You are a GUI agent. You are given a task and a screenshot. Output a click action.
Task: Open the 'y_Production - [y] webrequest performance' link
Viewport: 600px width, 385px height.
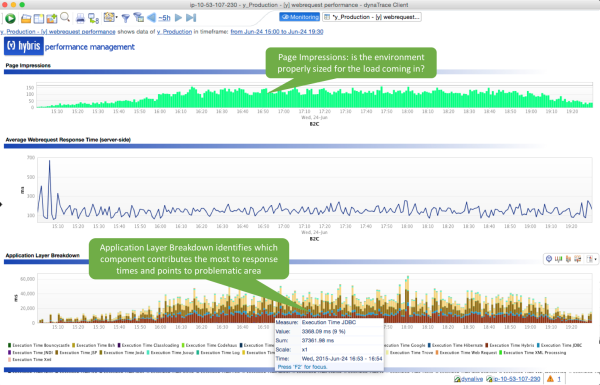58,32
